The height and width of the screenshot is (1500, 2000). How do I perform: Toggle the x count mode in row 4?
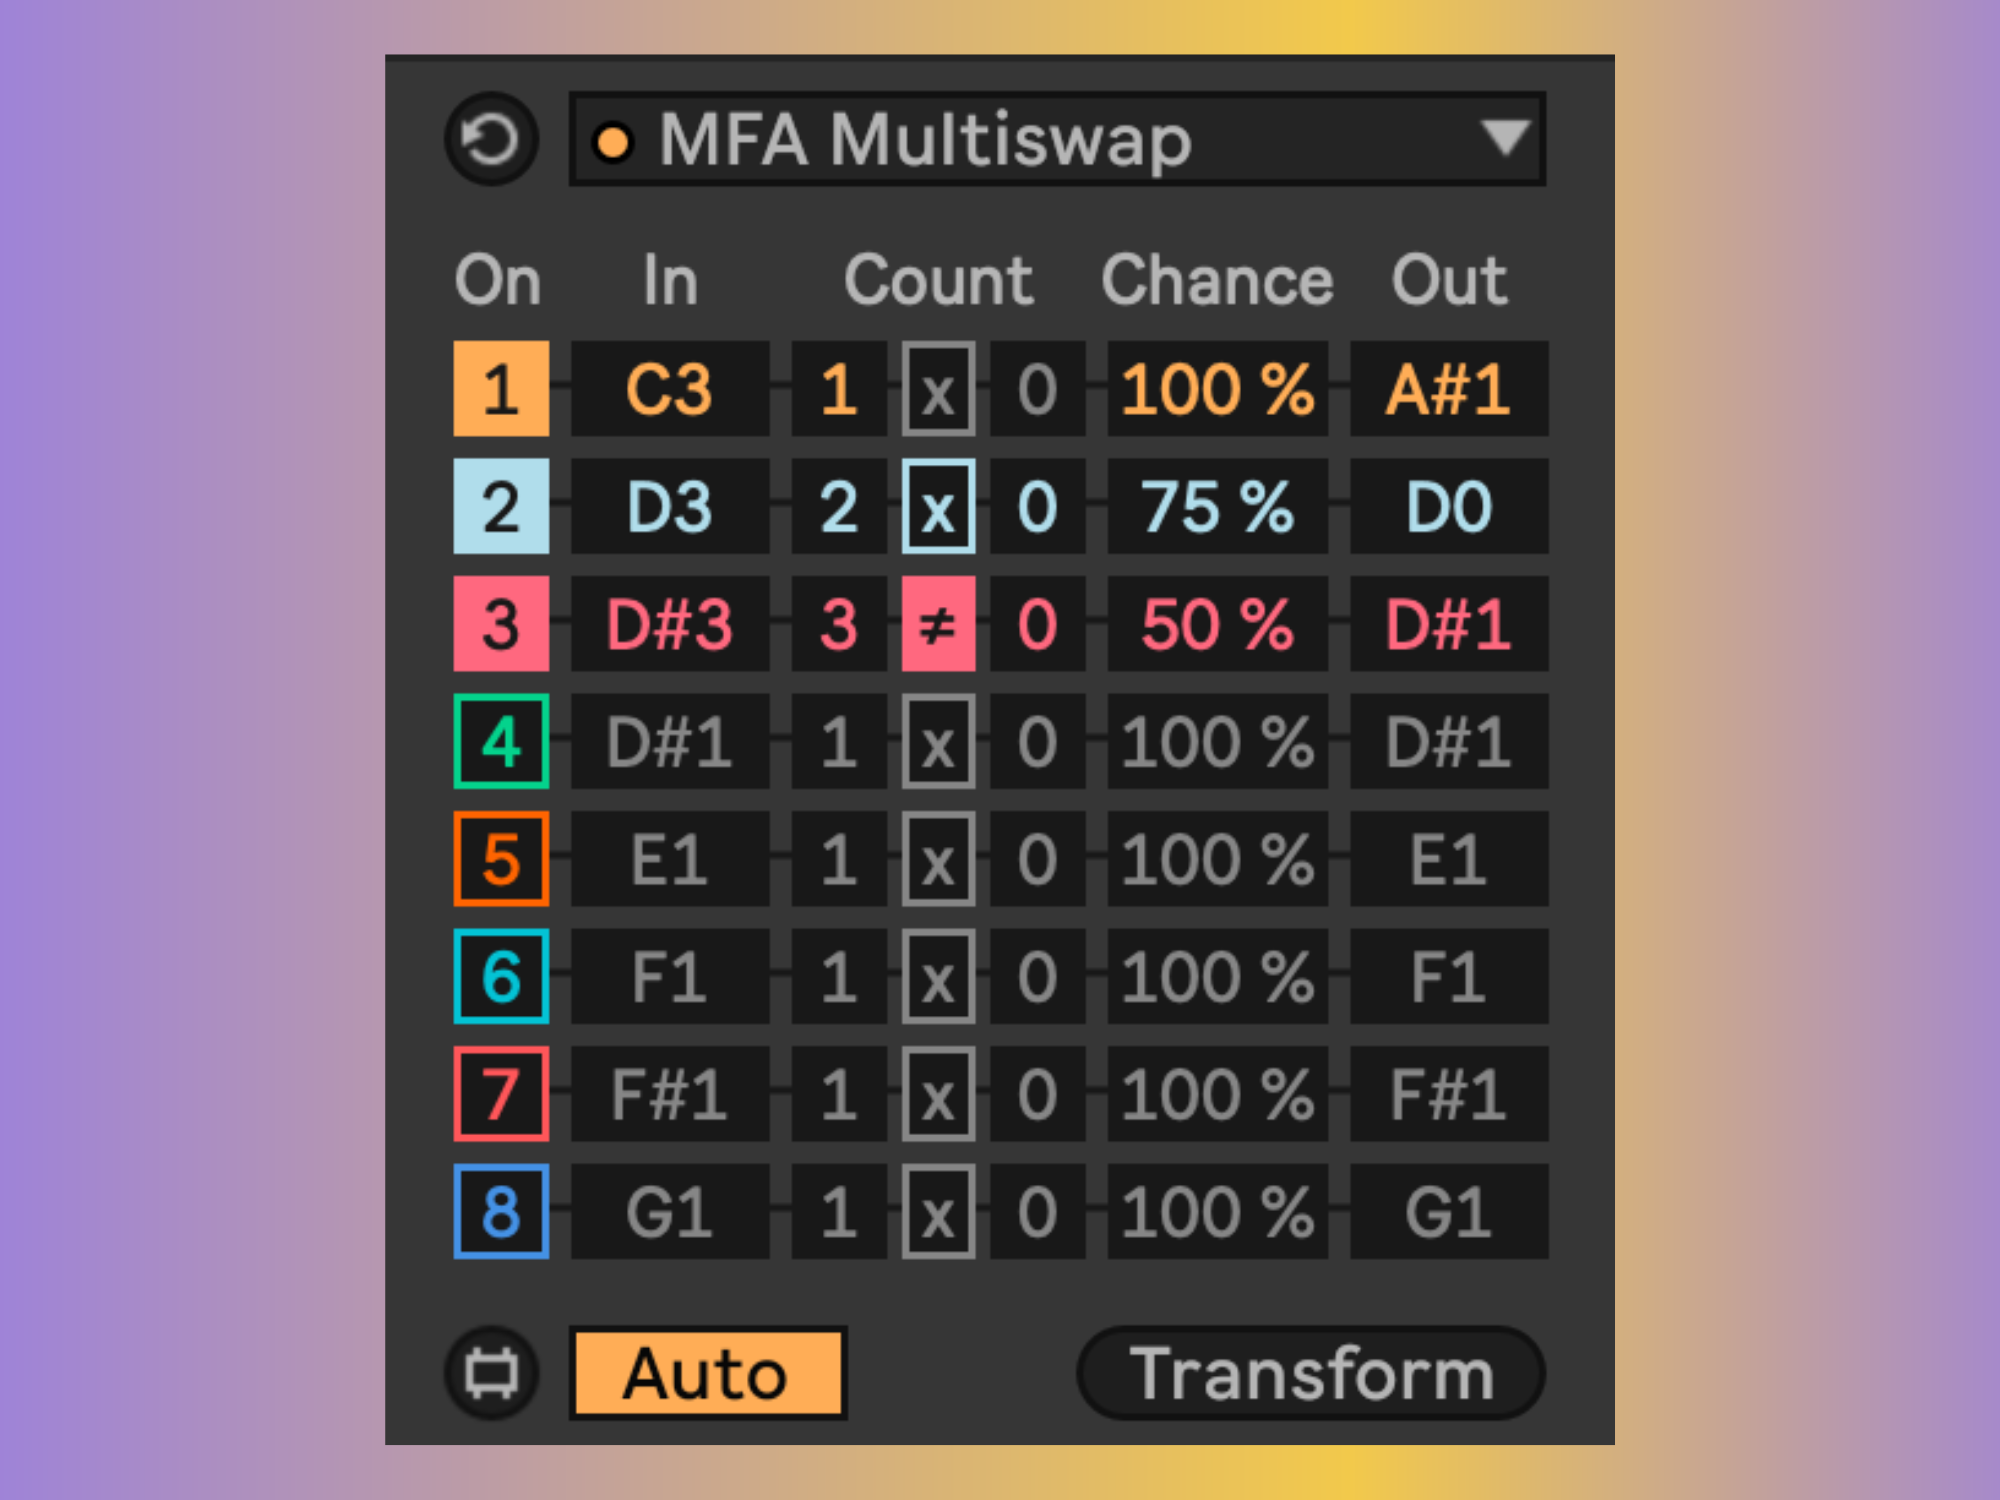[938, 741]
